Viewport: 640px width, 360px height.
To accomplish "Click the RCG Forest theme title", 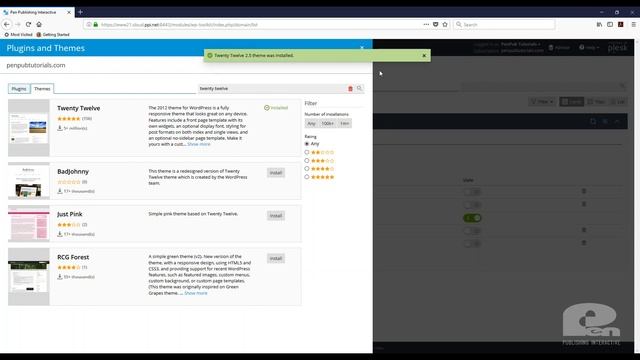I will tap(73, 257).
